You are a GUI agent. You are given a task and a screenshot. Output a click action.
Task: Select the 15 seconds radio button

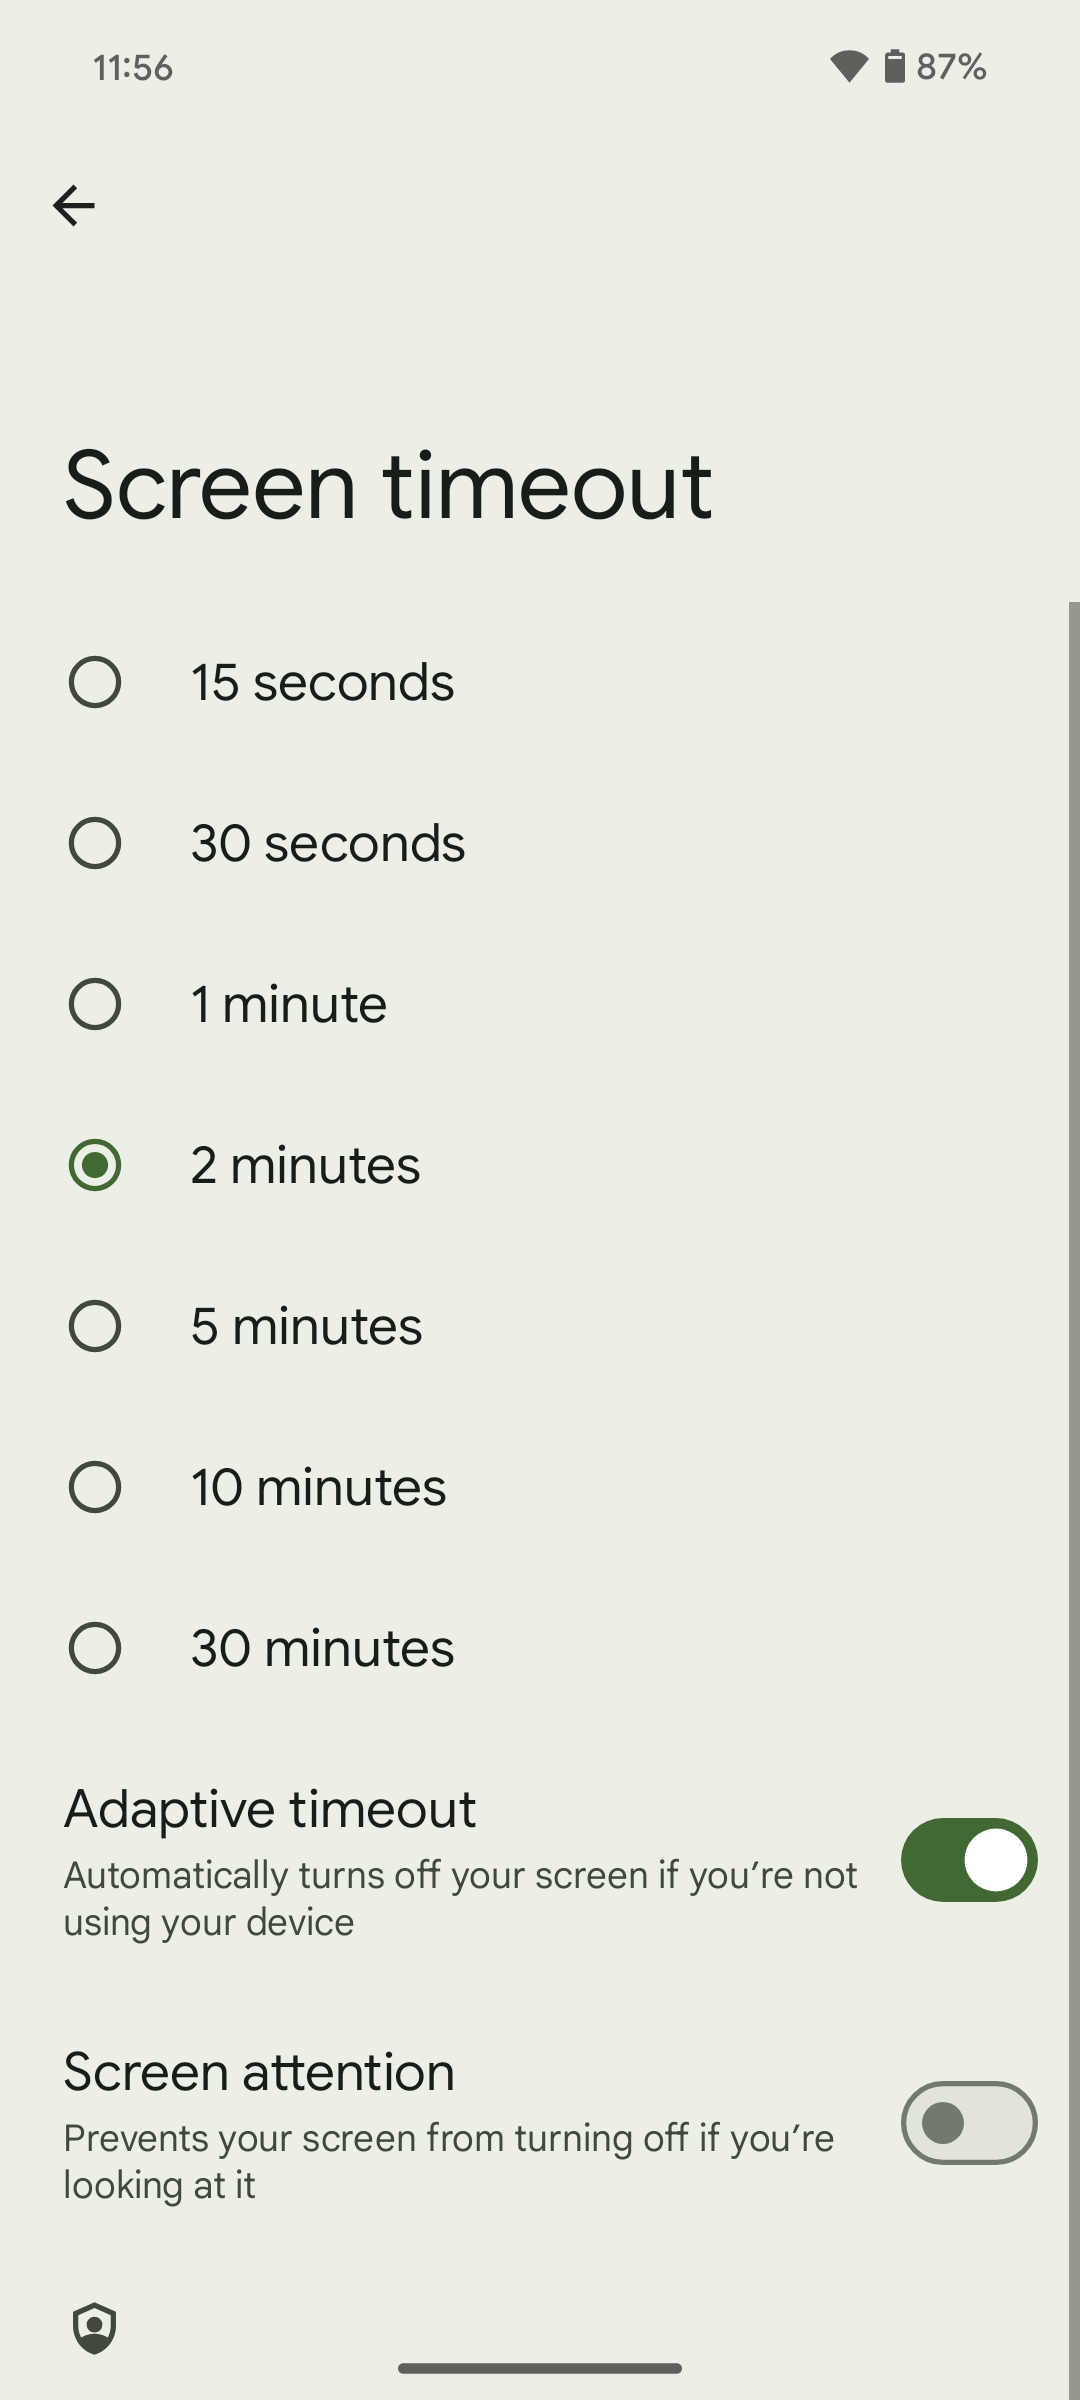(95, 682)
